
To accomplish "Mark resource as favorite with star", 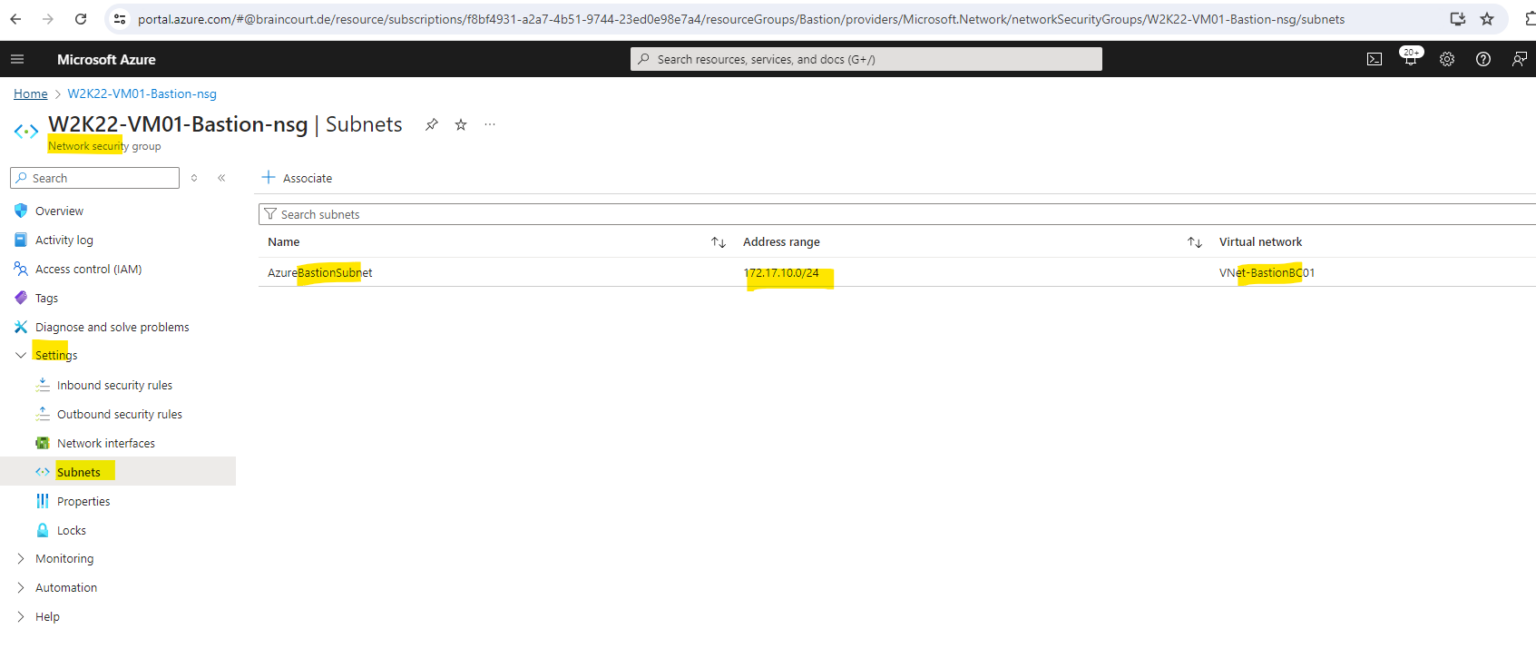I will click(x=461, y=125).
